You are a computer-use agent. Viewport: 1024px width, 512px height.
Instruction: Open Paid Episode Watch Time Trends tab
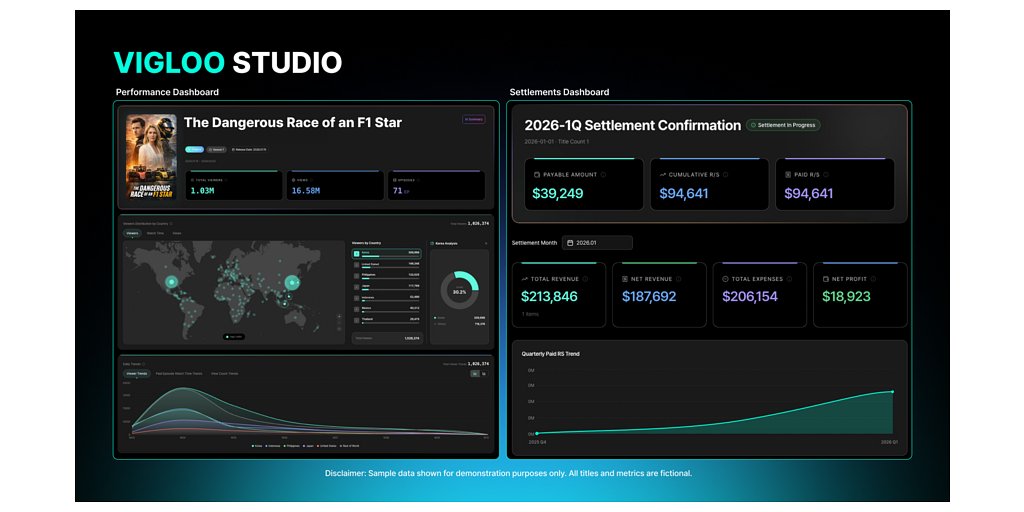179,374
